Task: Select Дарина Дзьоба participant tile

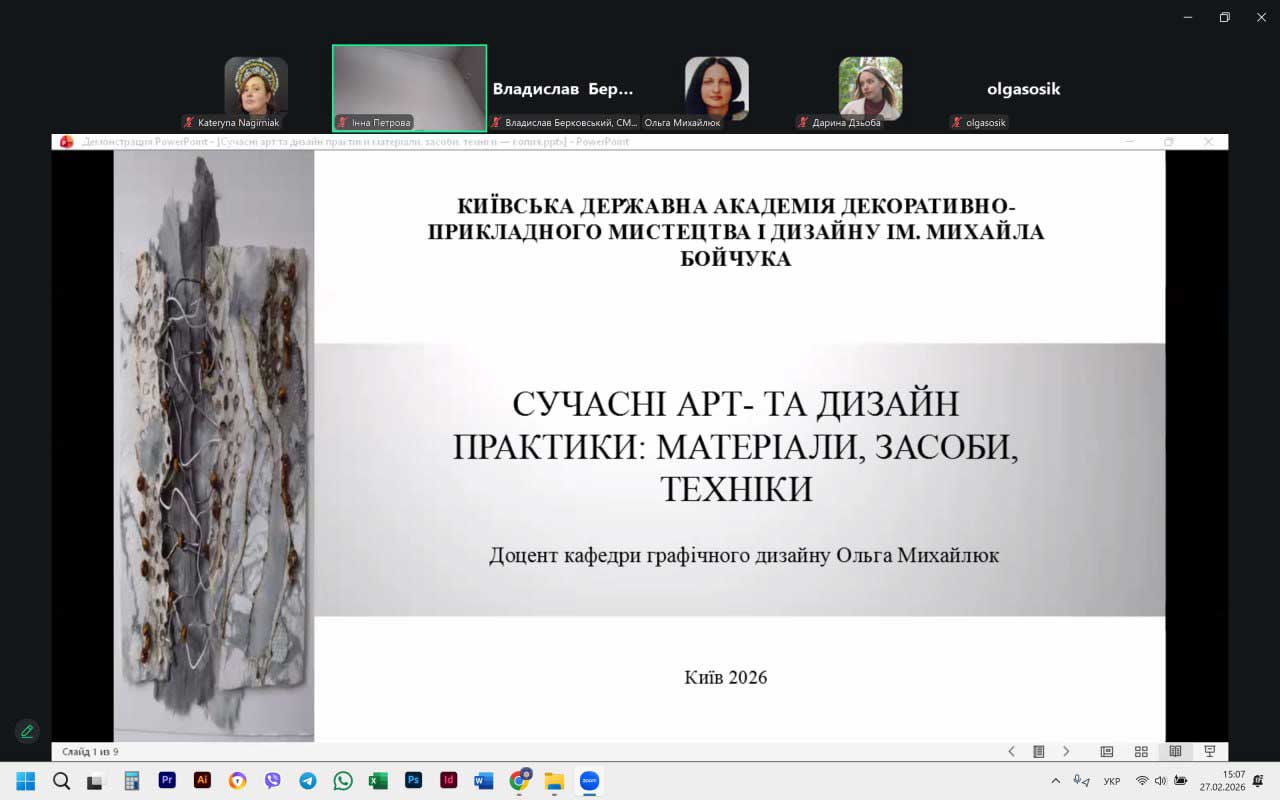Action: coord(870,88)
